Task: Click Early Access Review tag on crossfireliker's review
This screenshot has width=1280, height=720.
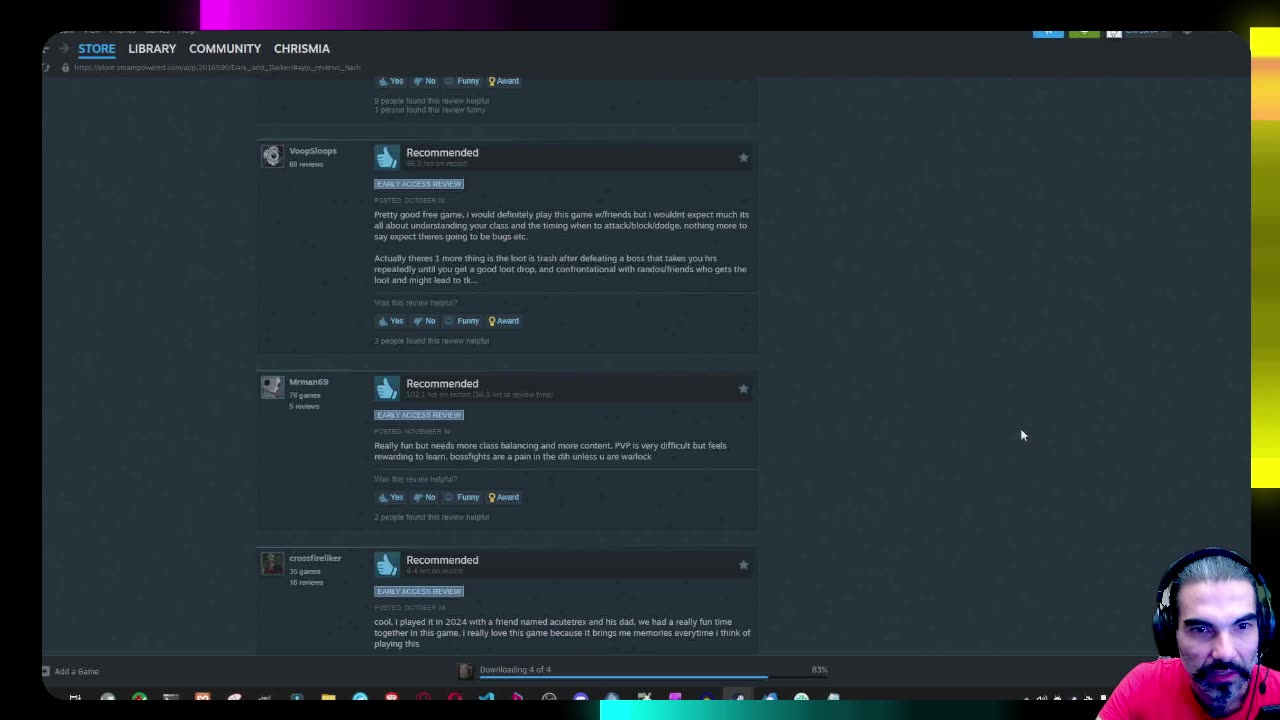Action: tap(419, 591)
